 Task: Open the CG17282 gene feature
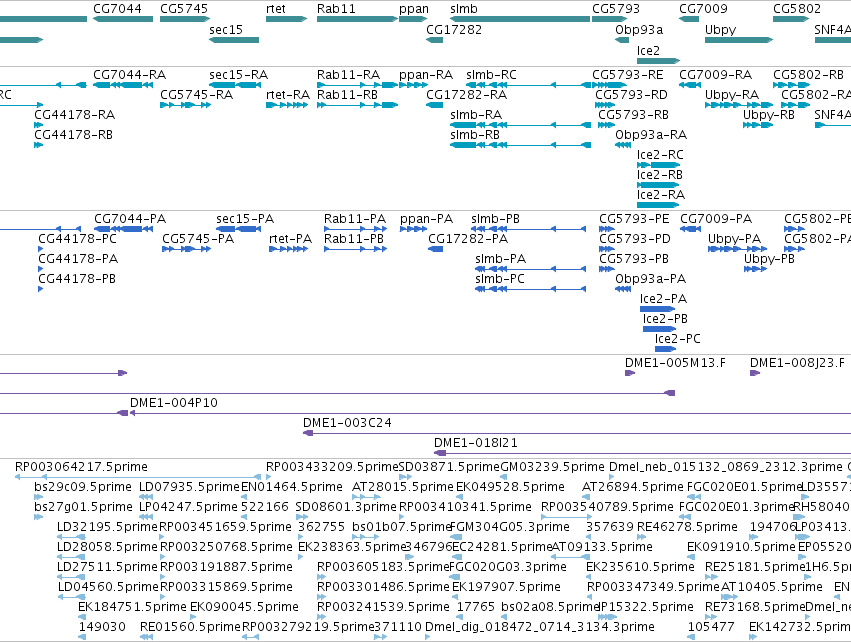(x=435, y=40)
